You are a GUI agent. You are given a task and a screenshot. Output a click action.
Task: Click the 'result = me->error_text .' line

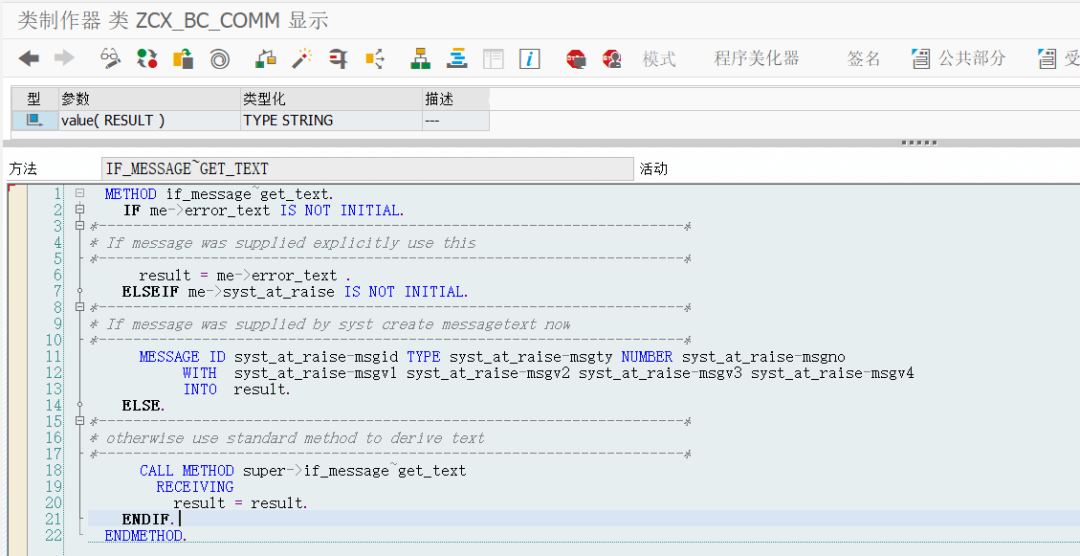[x=245, y=276]
